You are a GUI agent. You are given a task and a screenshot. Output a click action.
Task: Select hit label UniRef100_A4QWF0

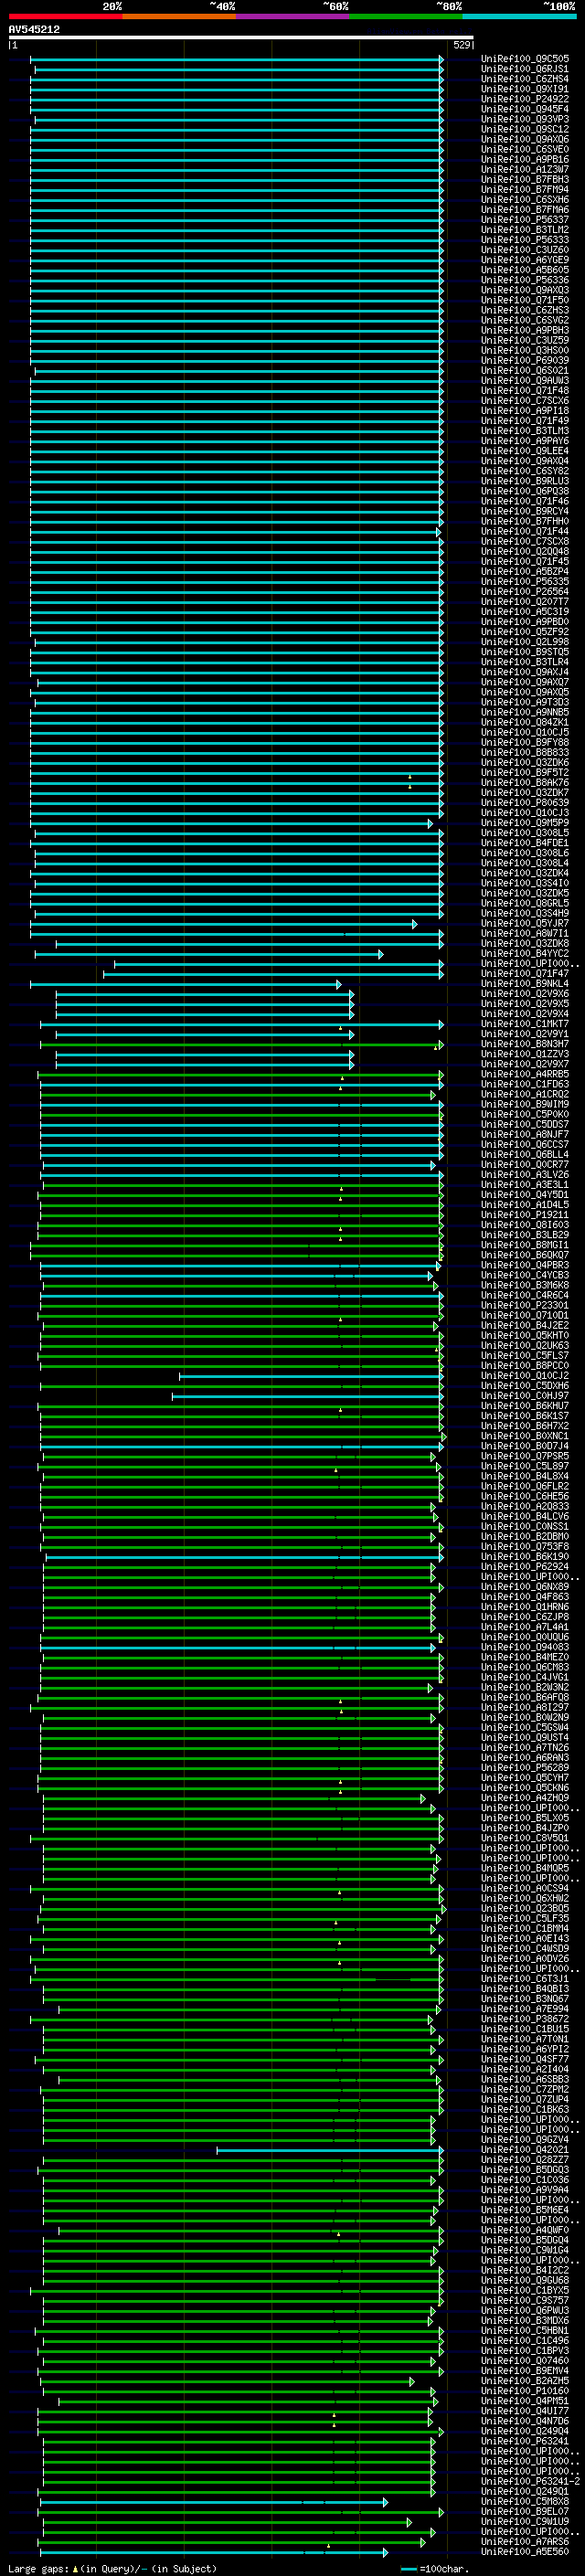[525, 2231]
